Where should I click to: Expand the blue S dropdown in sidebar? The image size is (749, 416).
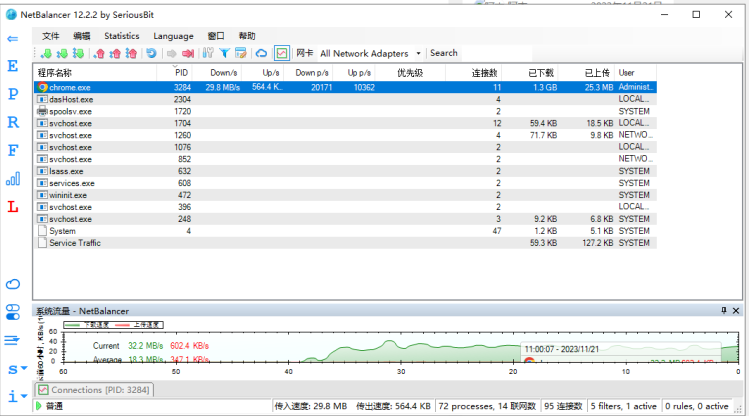tap(15, 369)
